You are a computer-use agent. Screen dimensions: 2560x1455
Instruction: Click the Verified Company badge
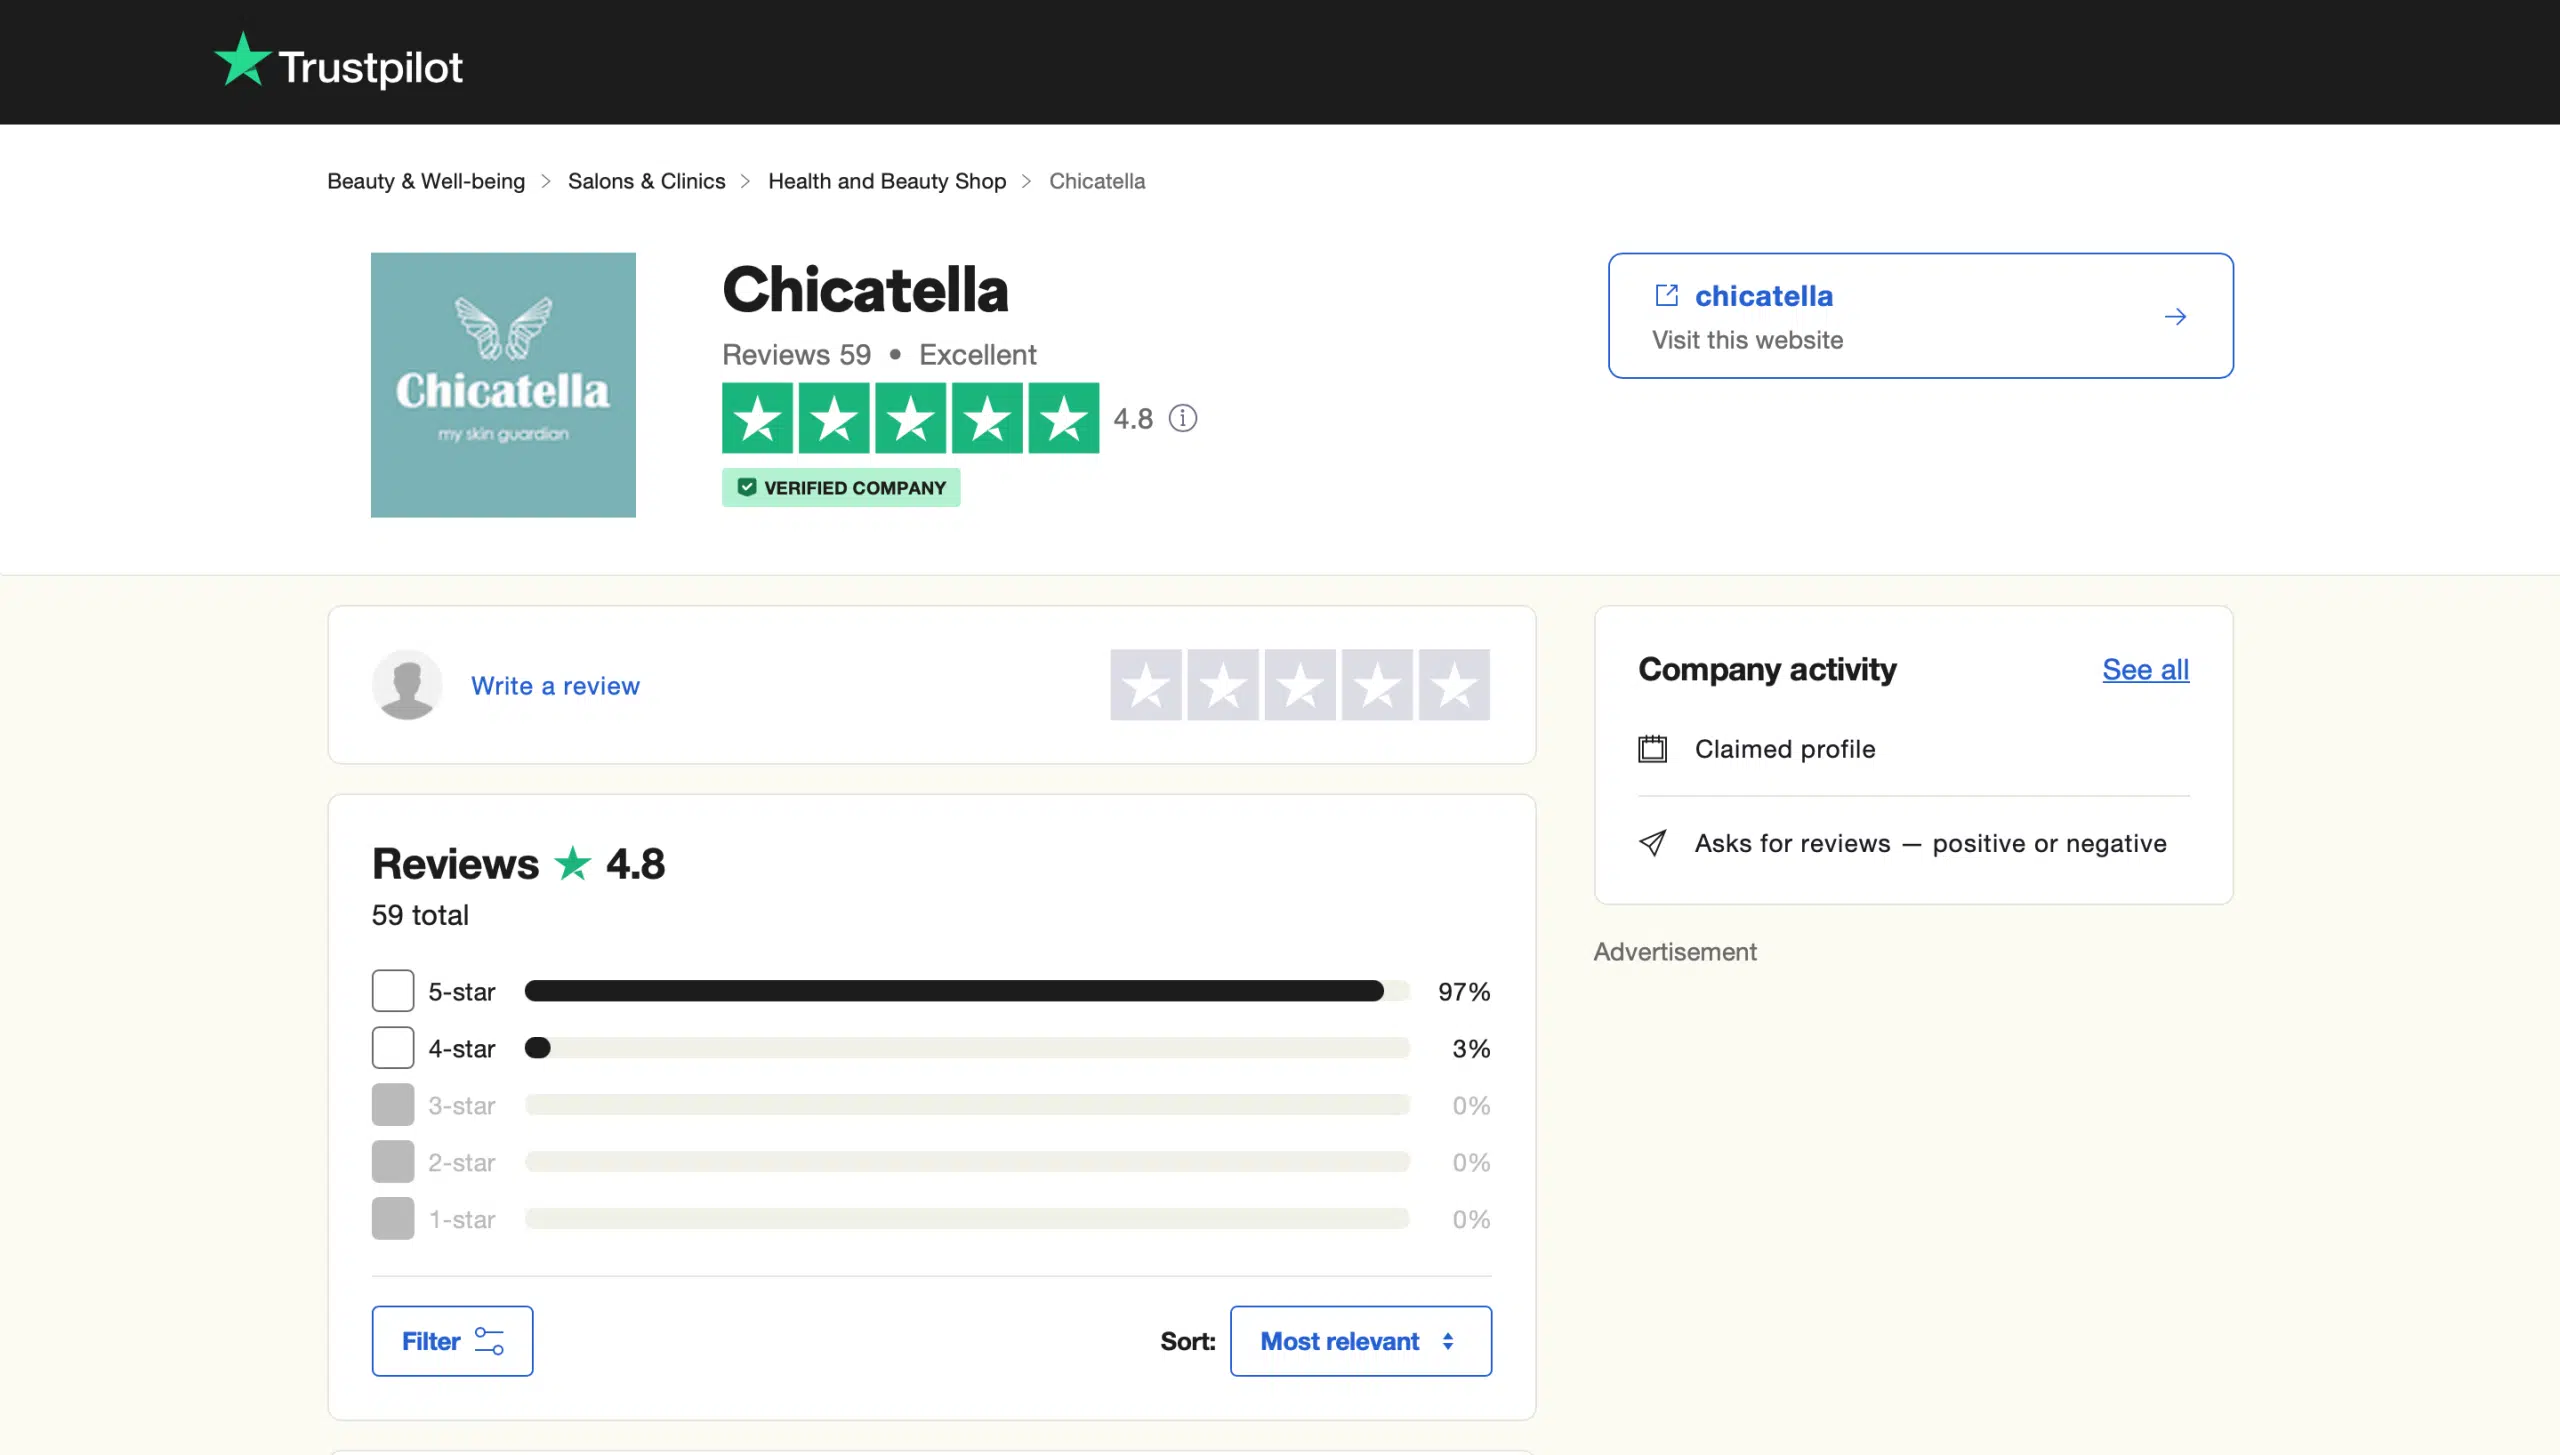coord(841,487)
